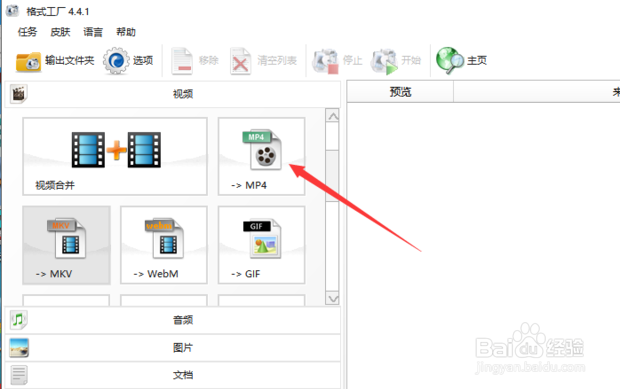Image resolution: width=620 pixels, height=389 pixels.
Task: Open the 语言 language menu
Action: click(x=93, y=32)
